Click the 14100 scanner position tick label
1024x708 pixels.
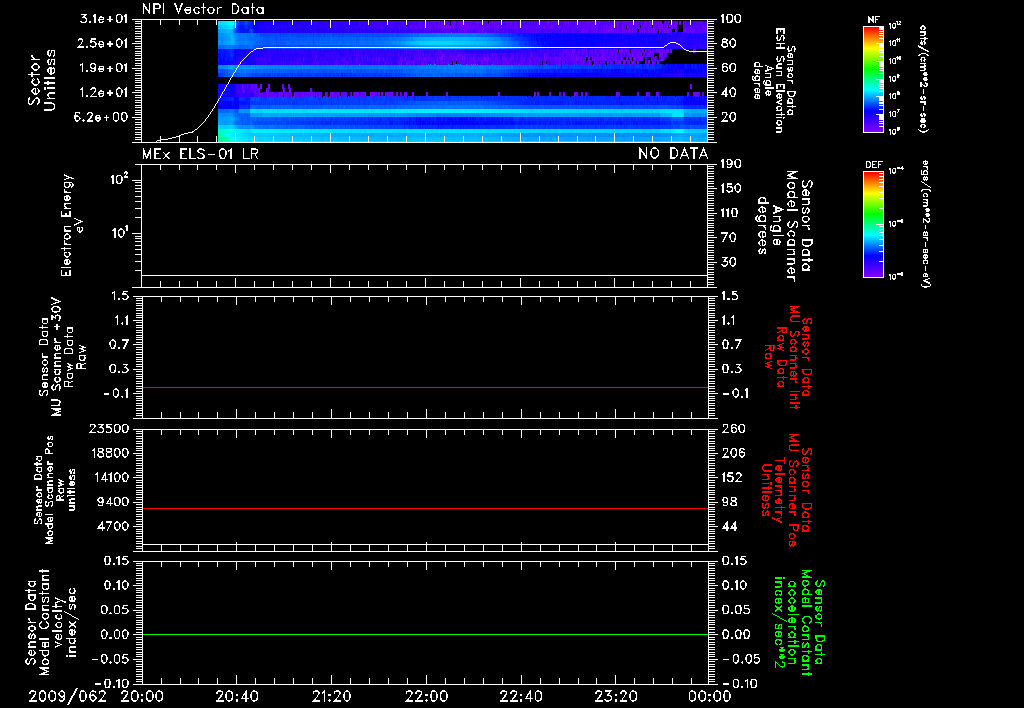click(x=109, y=477)
